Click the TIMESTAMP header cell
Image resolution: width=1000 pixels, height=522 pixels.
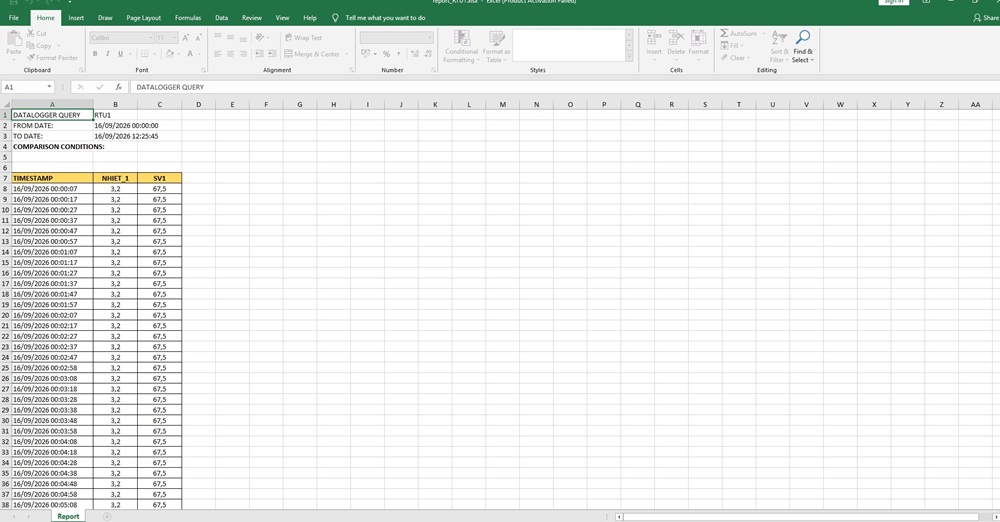(52, 178)
